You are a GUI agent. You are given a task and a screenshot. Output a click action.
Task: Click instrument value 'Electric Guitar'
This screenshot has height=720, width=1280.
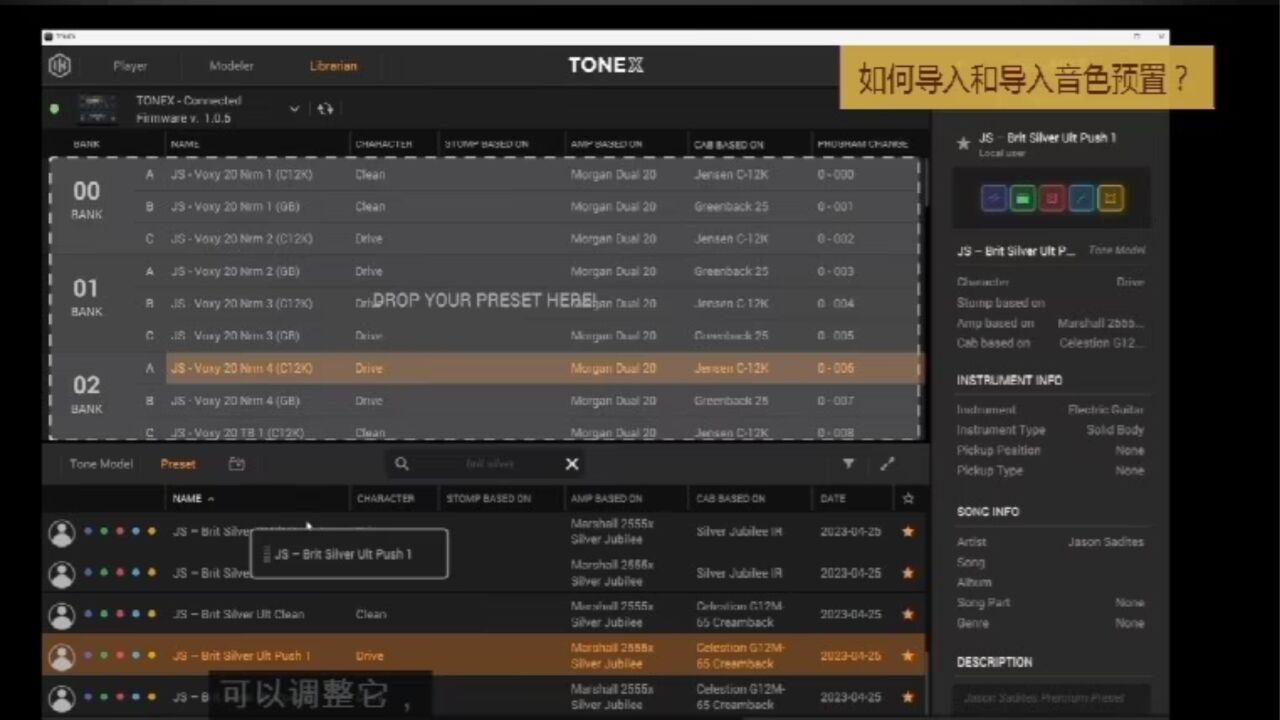point(1106,409)
